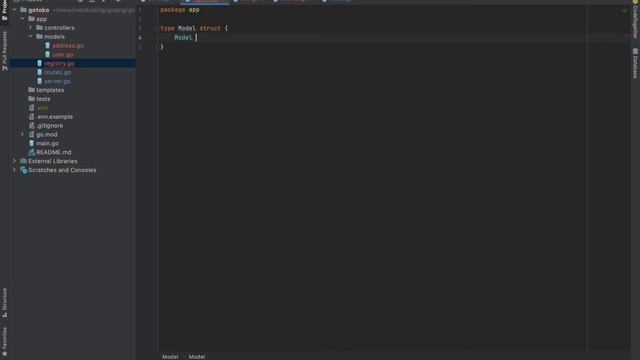
Task: Open the Pull Requests tool window
Action: pyautogui.click(x=4, y=51)
